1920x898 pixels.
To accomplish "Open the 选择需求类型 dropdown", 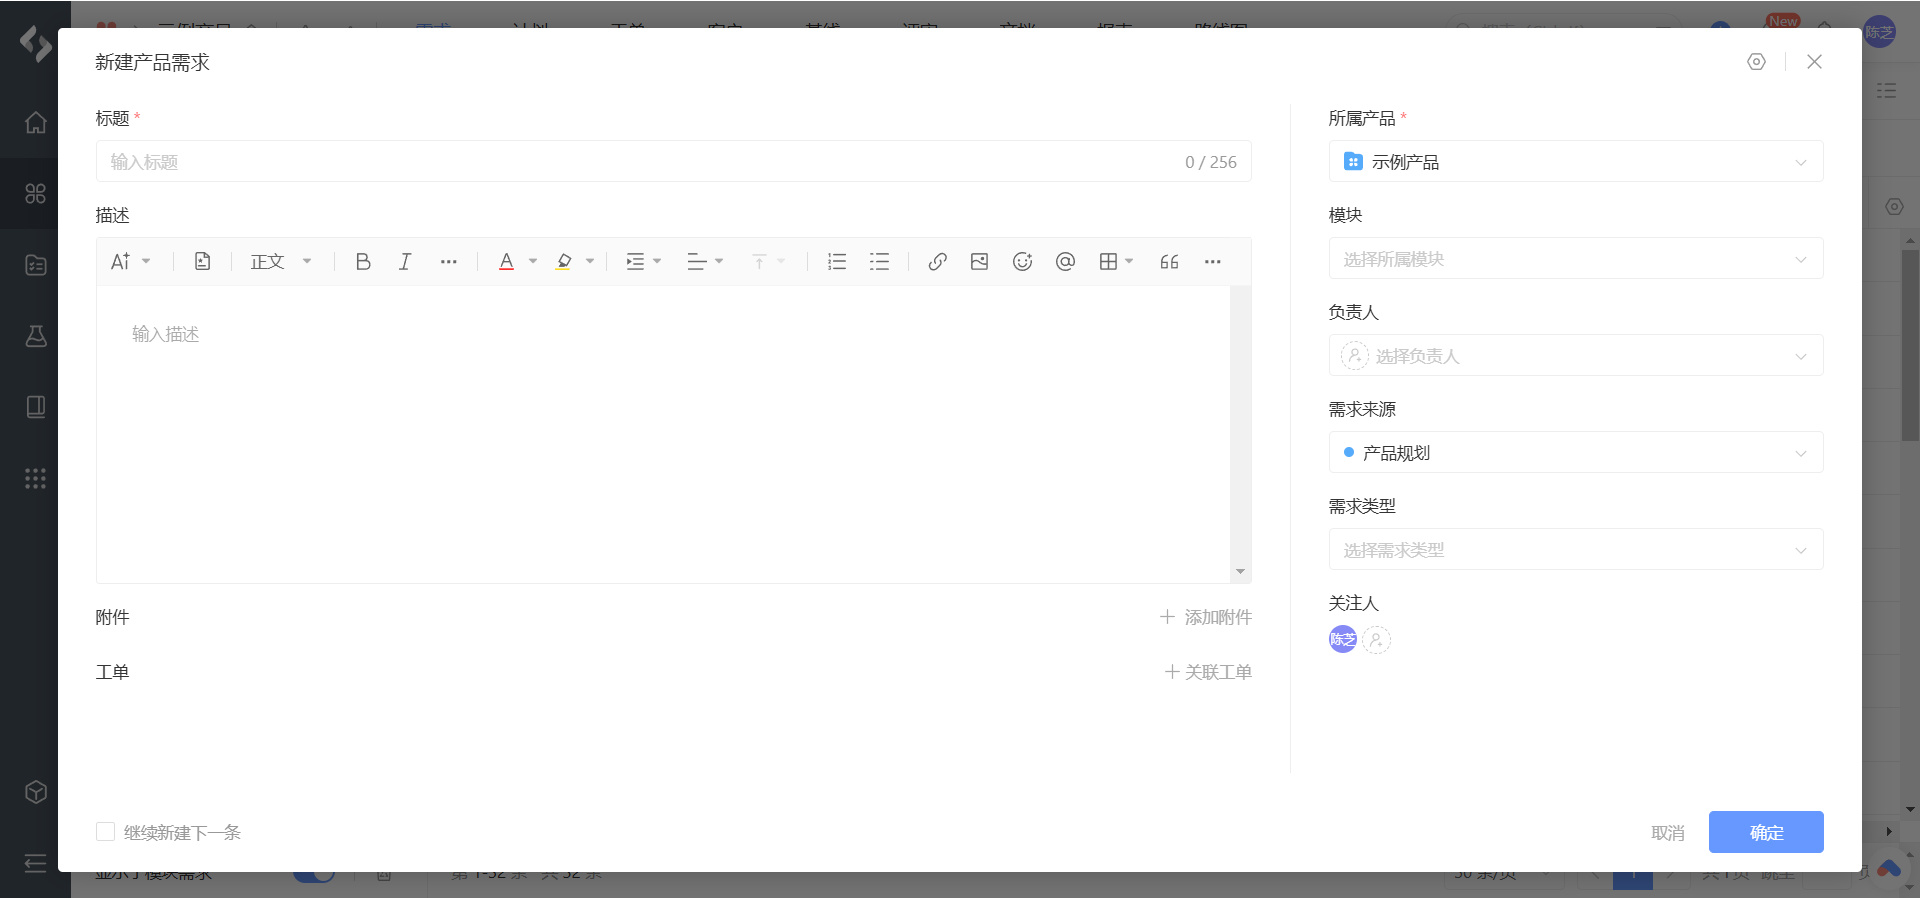I will tap(1576, 550).
